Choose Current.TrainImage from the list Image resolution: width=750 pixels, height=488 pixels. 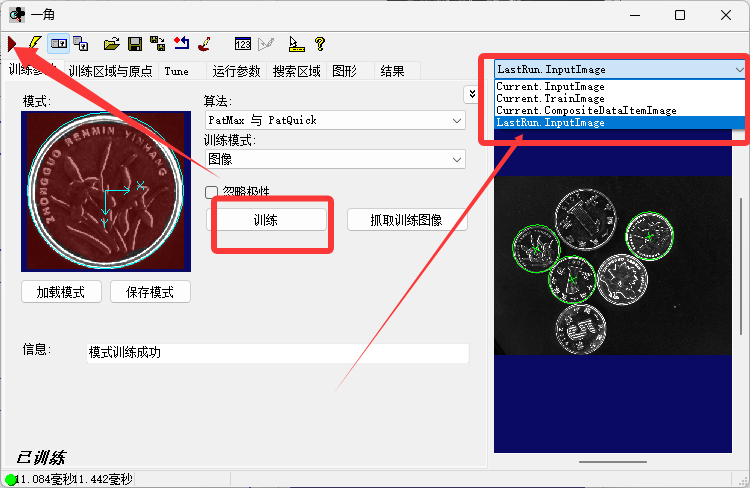620,99
